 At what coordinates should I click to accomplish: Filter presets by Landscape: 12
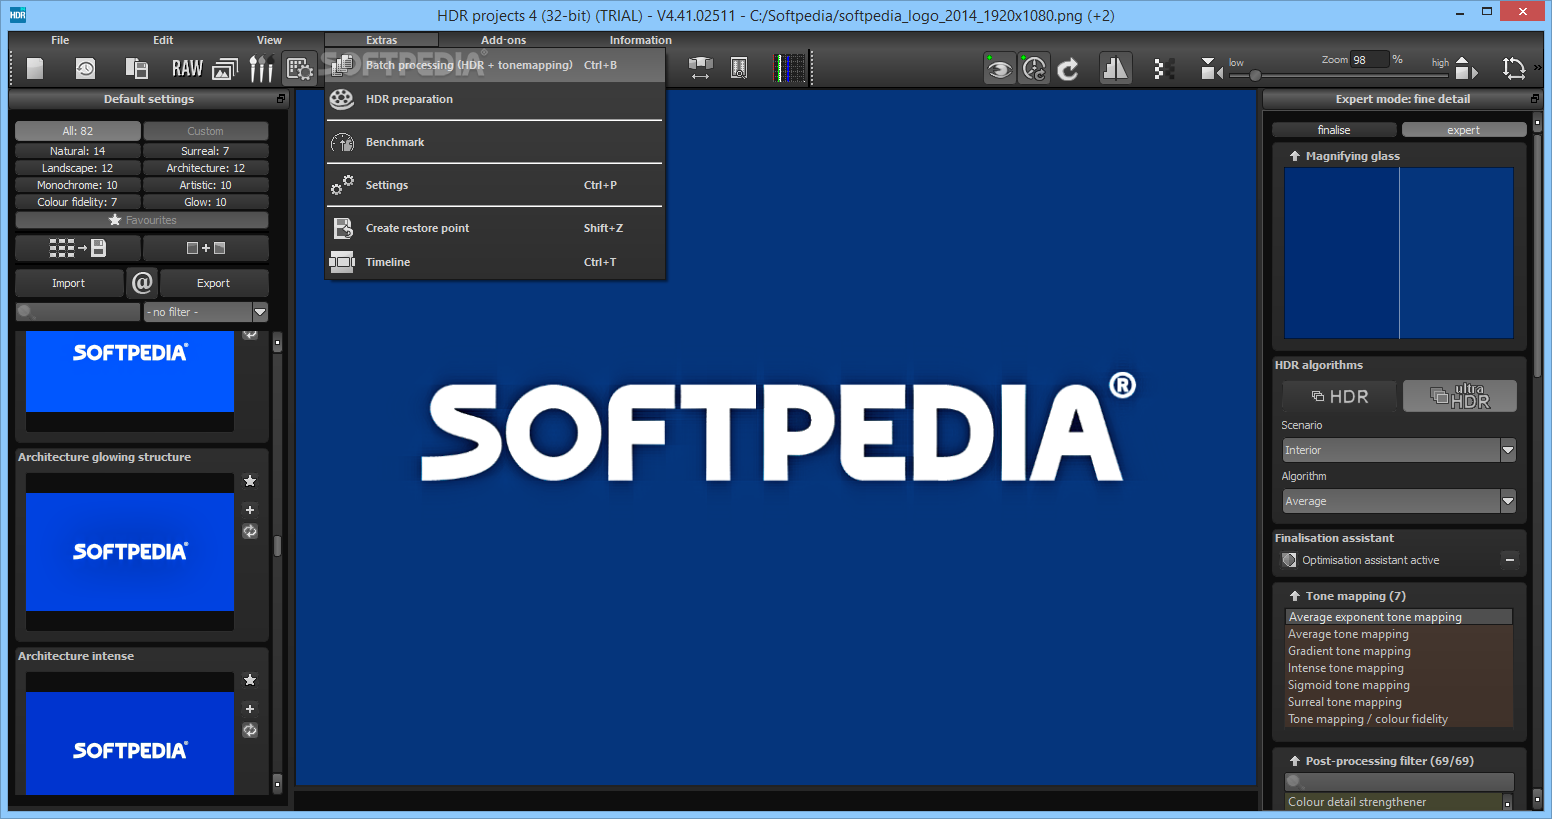pyautogui.click(x=78, y=168)
